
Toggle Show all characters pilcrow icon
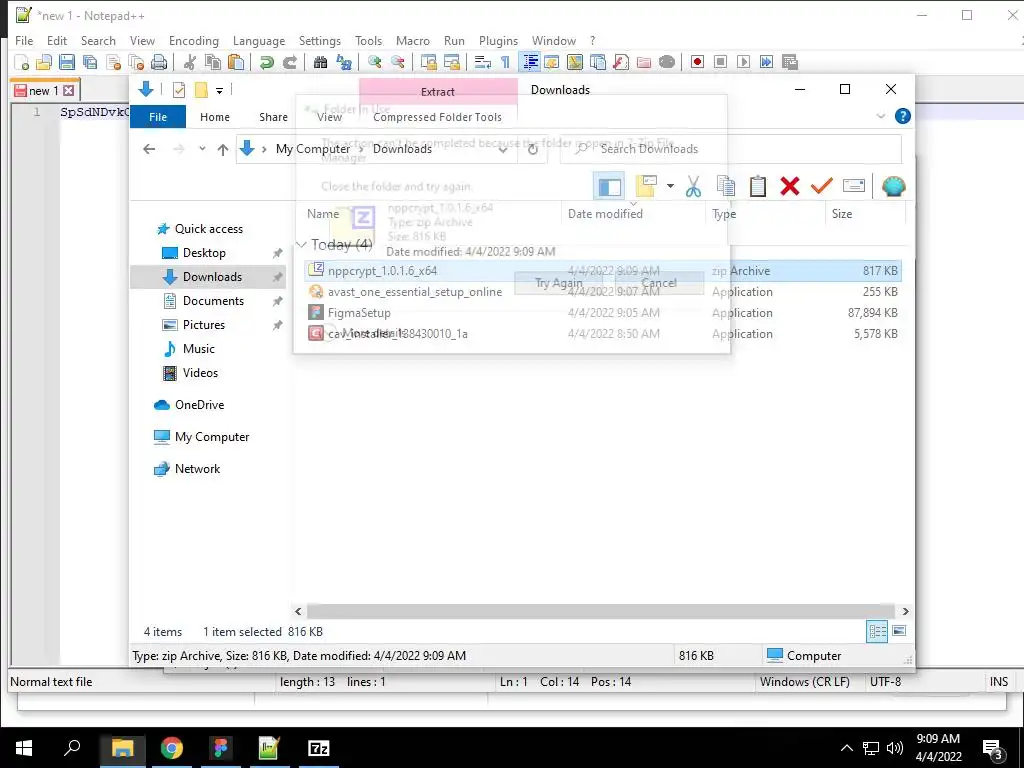click(505, 62)
